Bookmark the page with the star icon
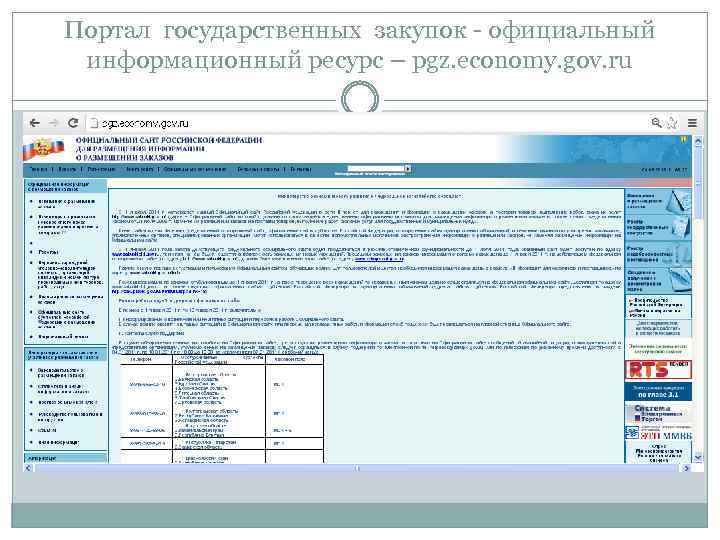 click(672, 123)
